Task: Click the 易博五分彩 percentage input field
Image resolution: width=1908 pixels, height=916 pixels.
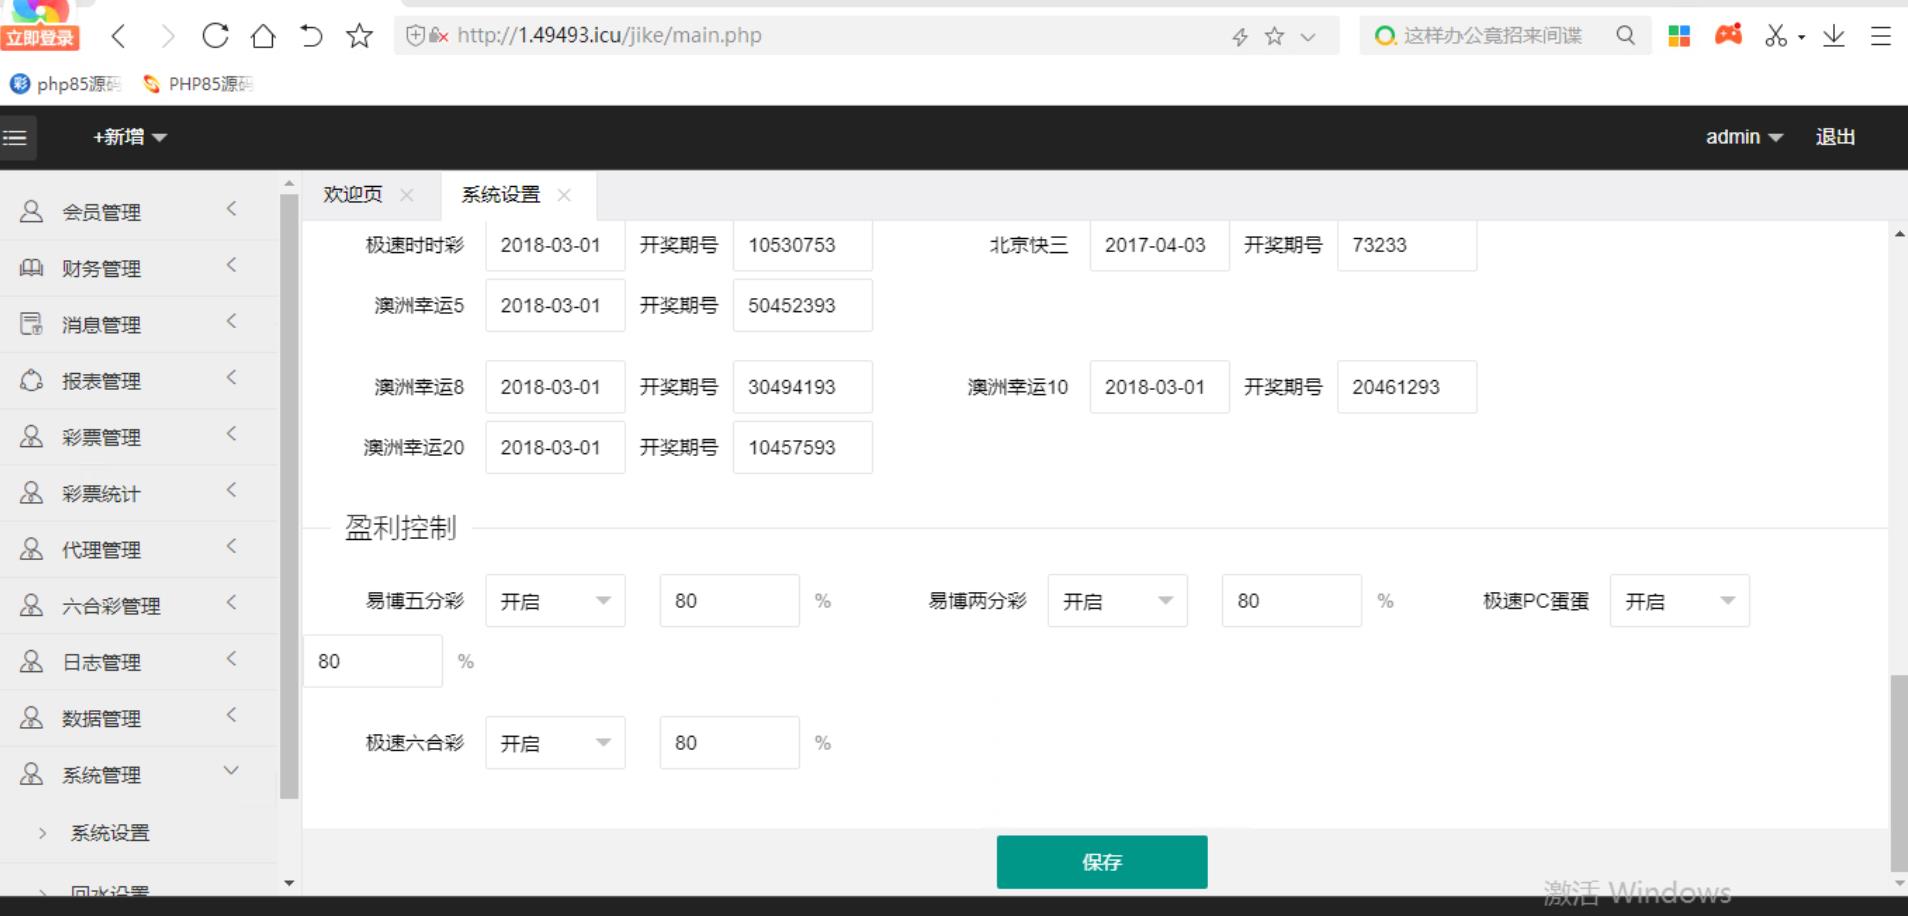Action: 729,601
